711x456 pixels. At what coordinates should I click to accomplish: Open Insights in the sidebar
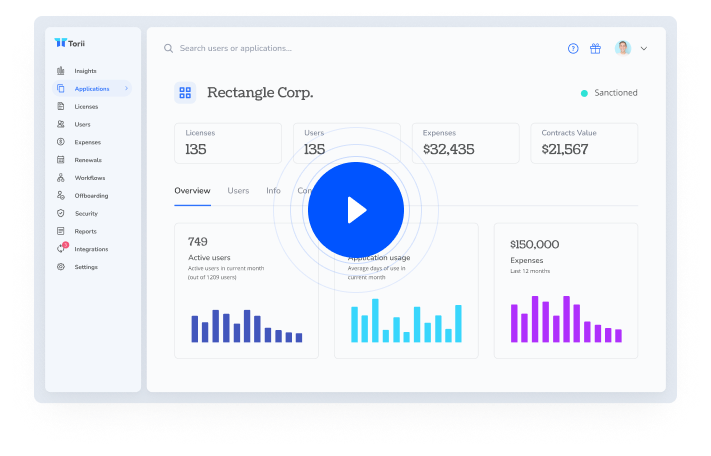tap(85, 71)
